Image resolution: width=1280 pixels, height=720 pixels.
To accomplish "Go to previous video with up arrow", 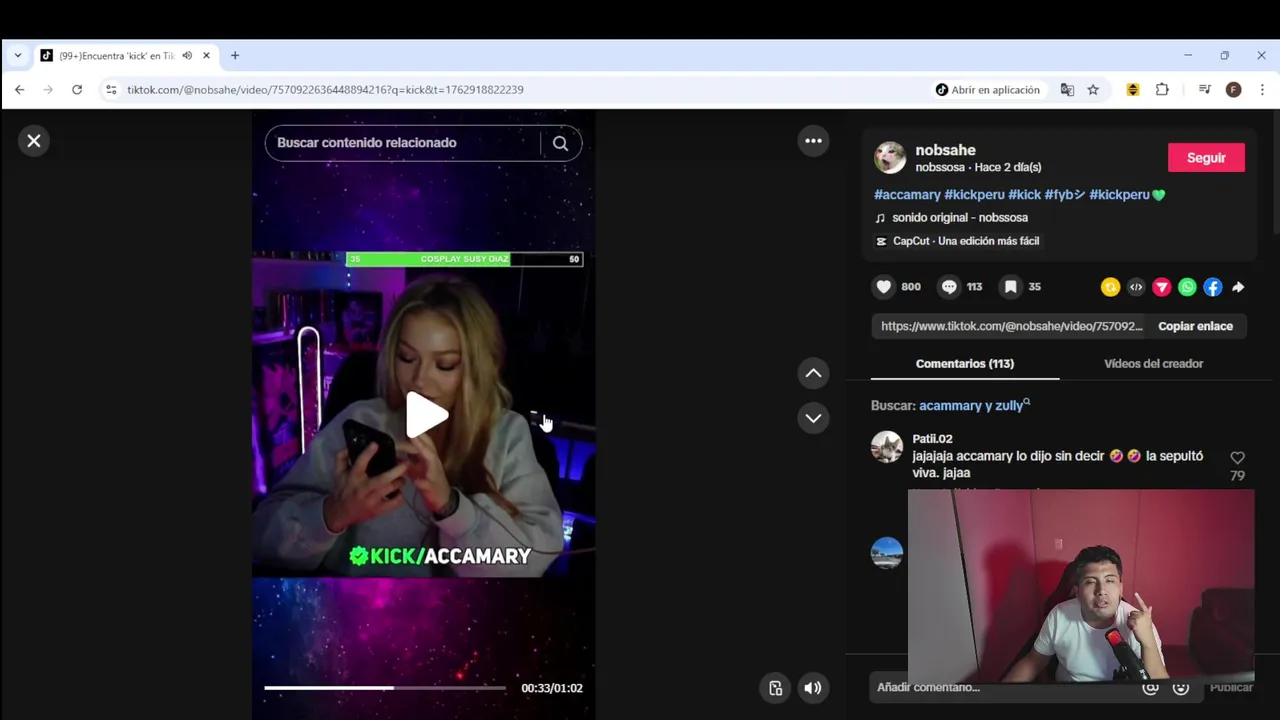I will [813, 373].
